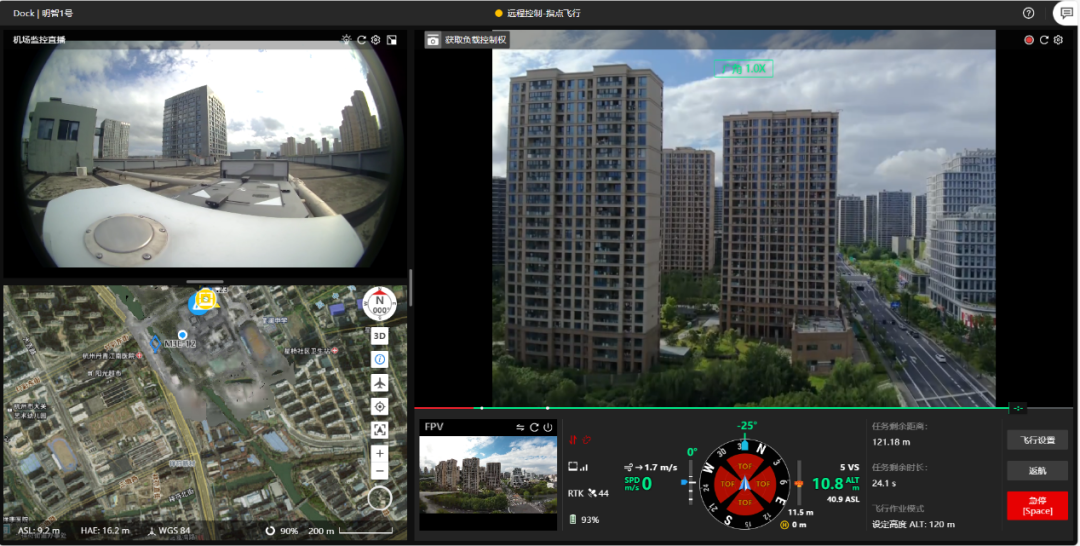Click the dock signal strength icon
The width and height of the screenshot is (1080, 546).
(578, 467)
